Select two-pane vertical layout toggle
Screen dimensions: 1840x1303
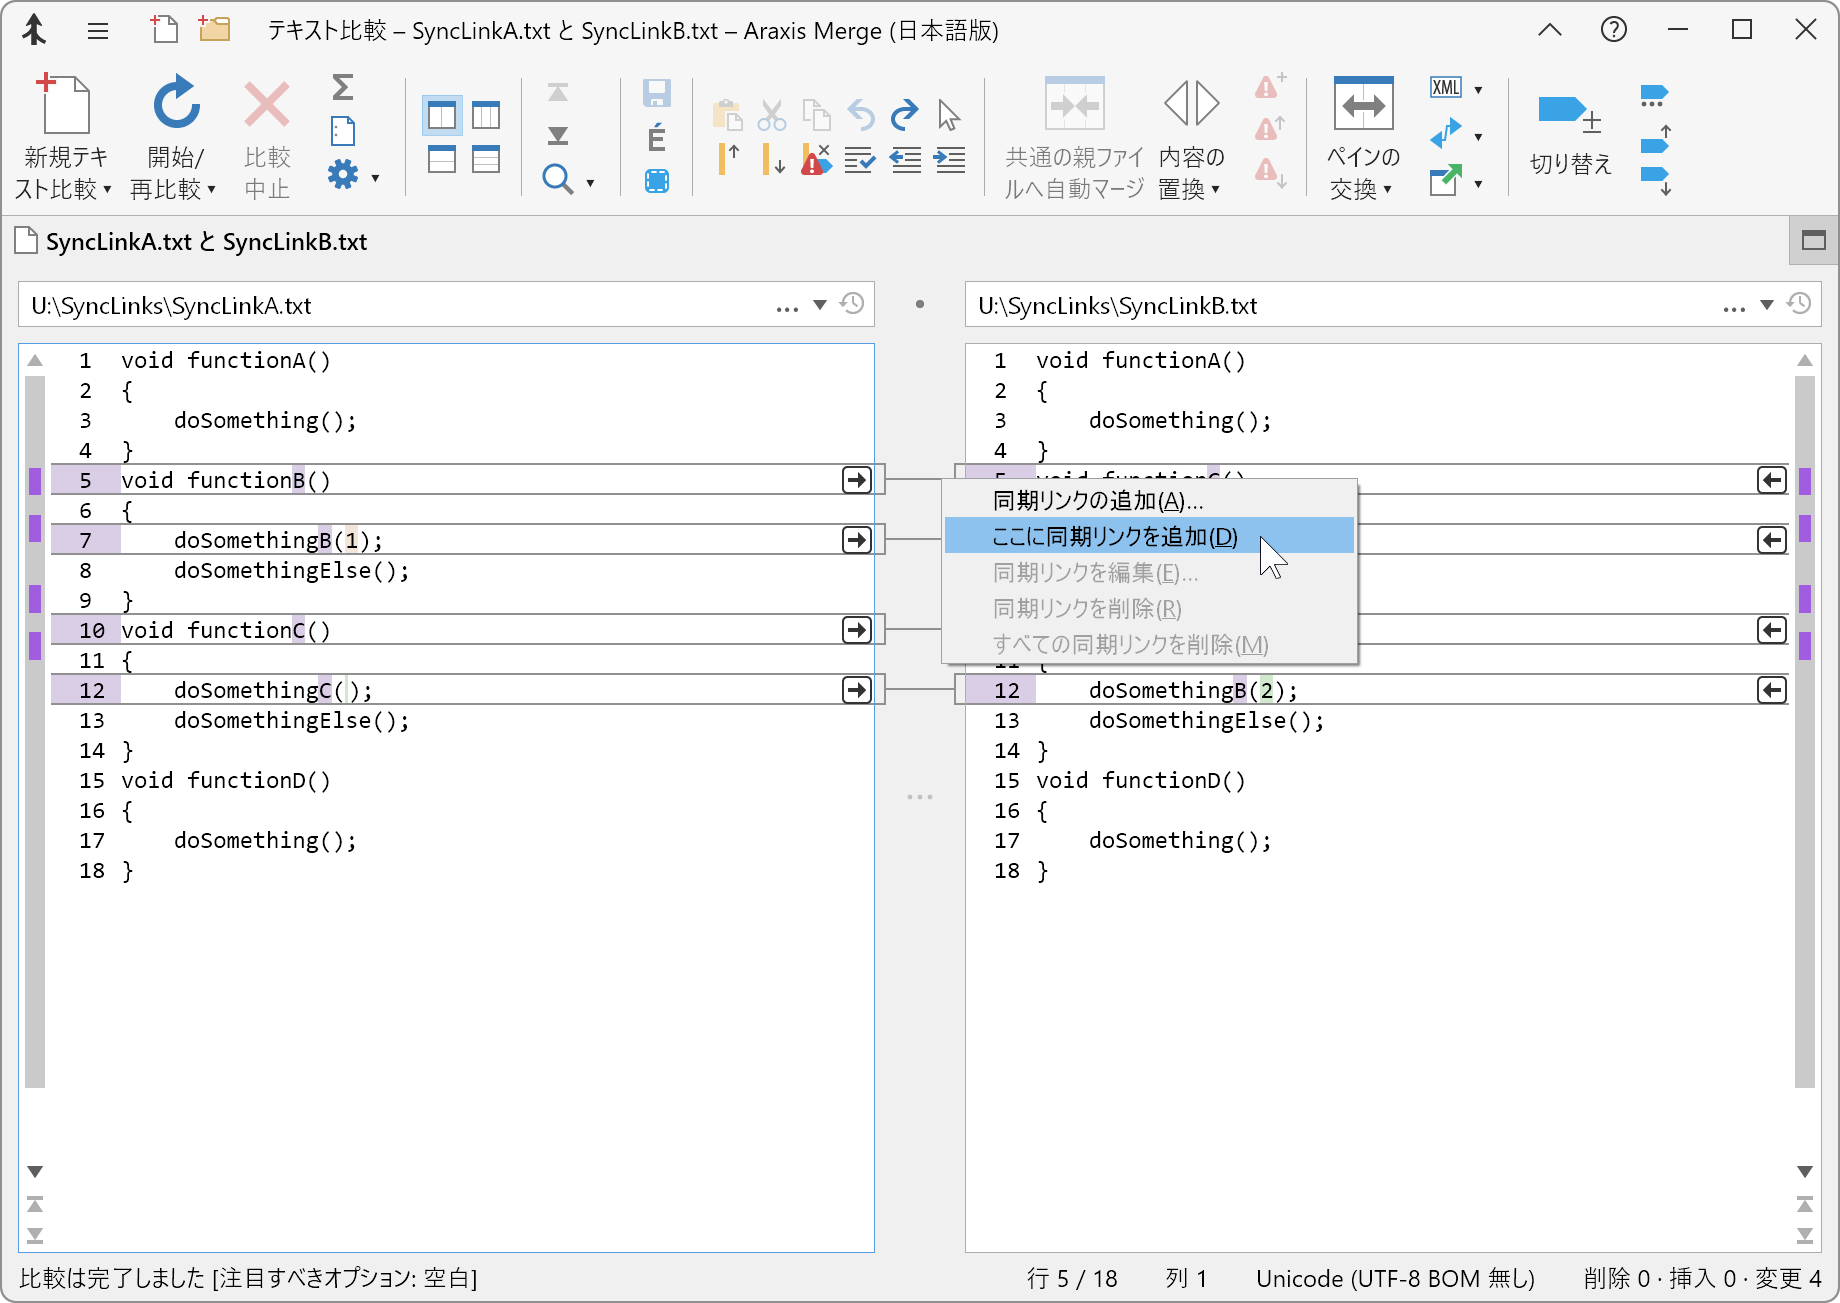[442, 116]
